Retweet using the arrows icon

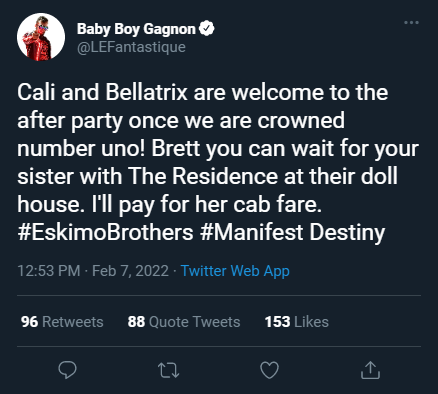click(x=168, y=370)
